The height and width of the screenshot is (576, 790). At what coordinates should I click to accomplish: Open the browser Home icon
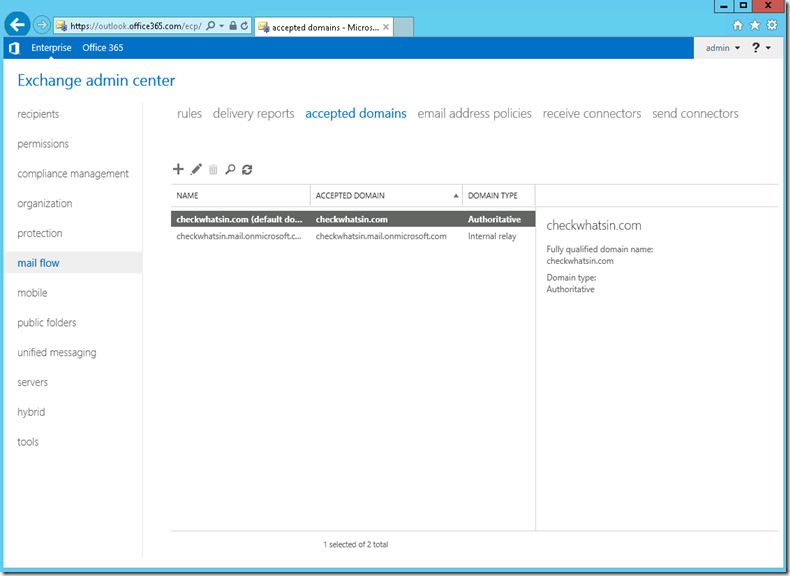(x=738, y=25)
